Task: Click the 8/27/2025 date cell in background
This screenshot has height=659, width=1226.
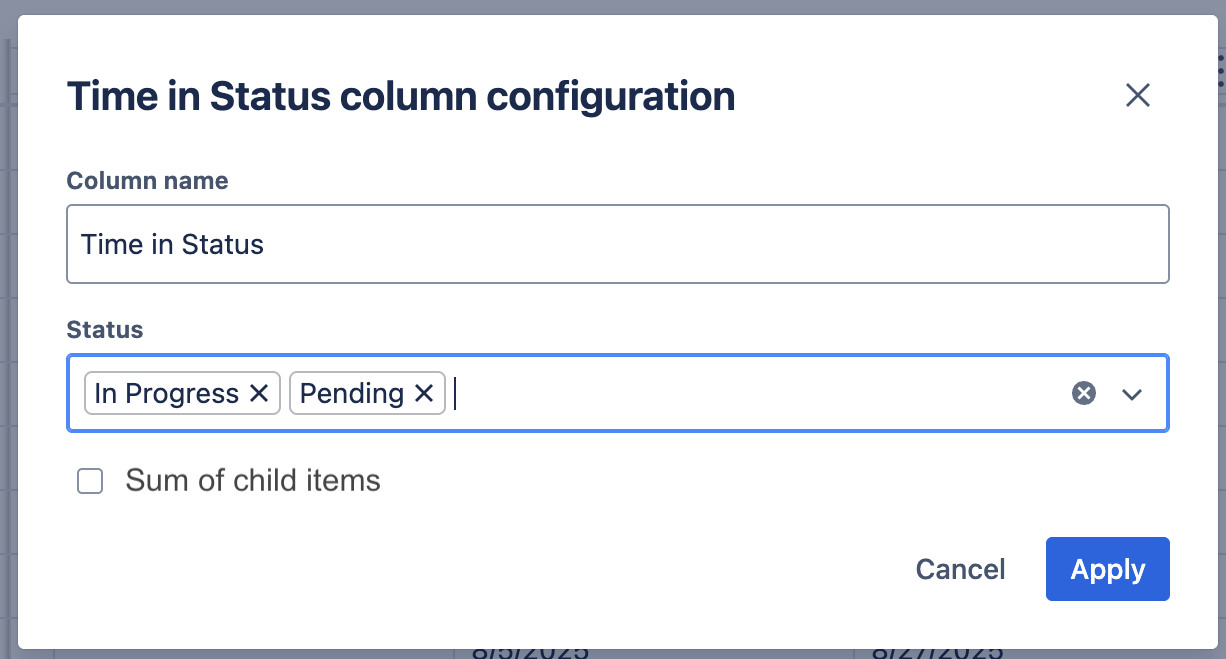Action: tap(936, 653)
